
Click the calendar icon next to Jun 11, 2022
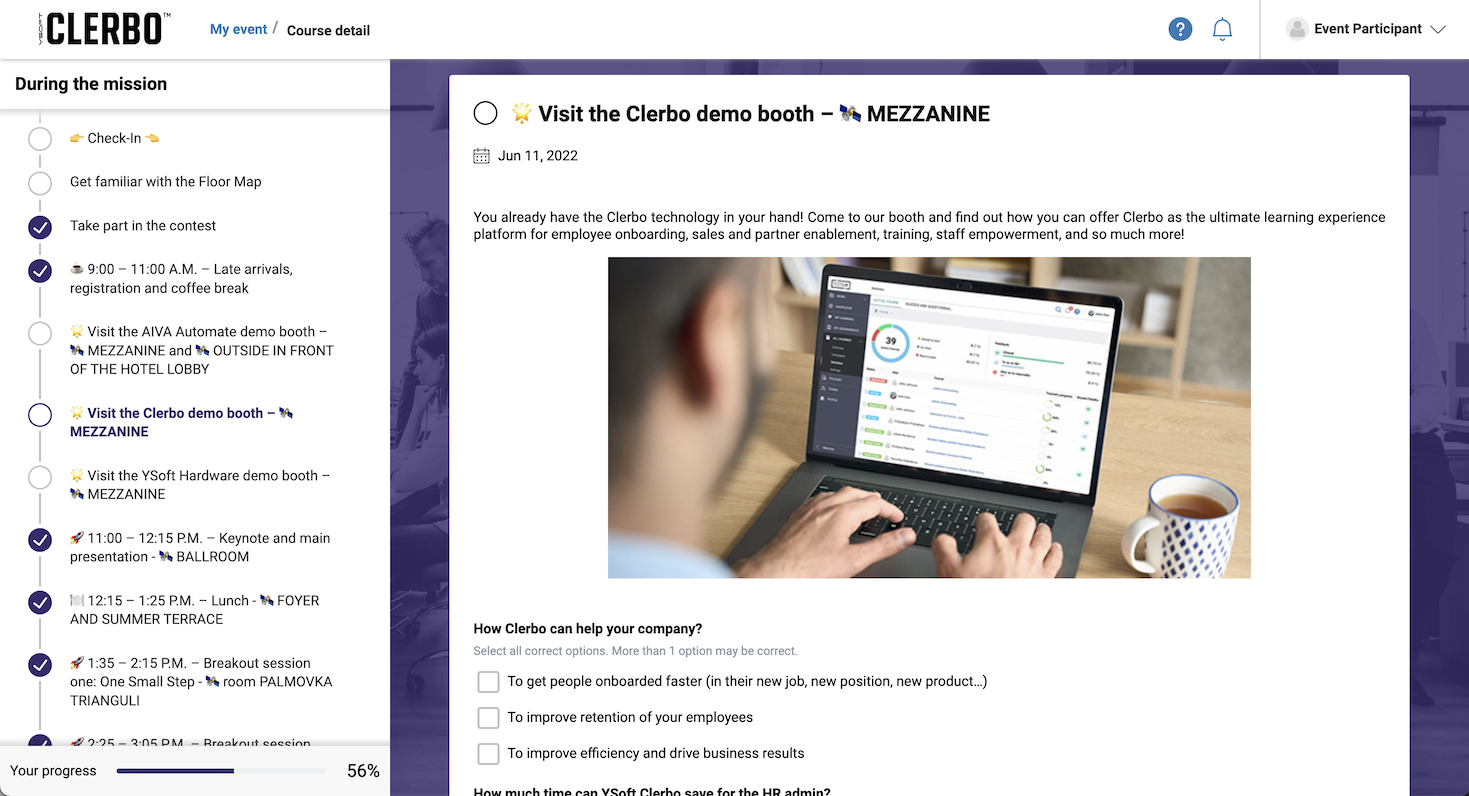click(x=481, y=155)
